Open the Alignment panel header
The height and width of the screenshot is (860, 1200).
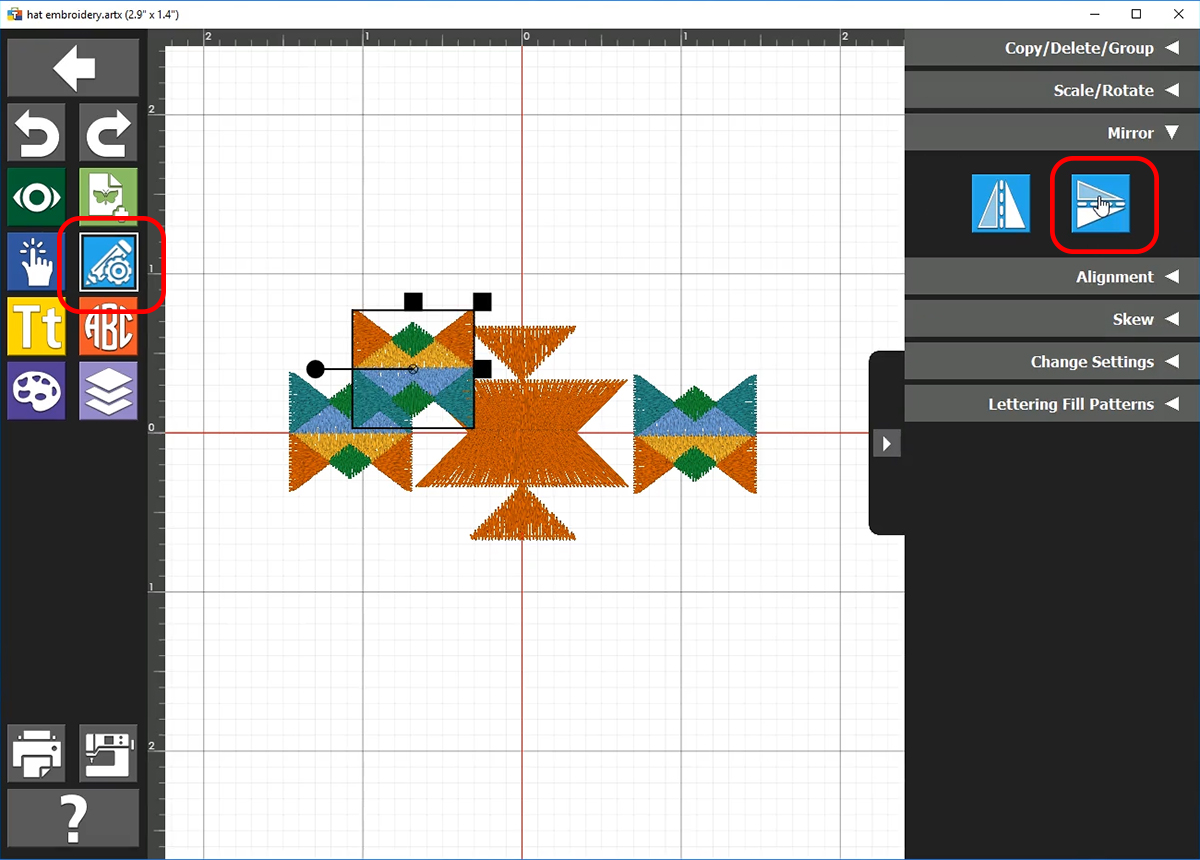coord(1052,277)
